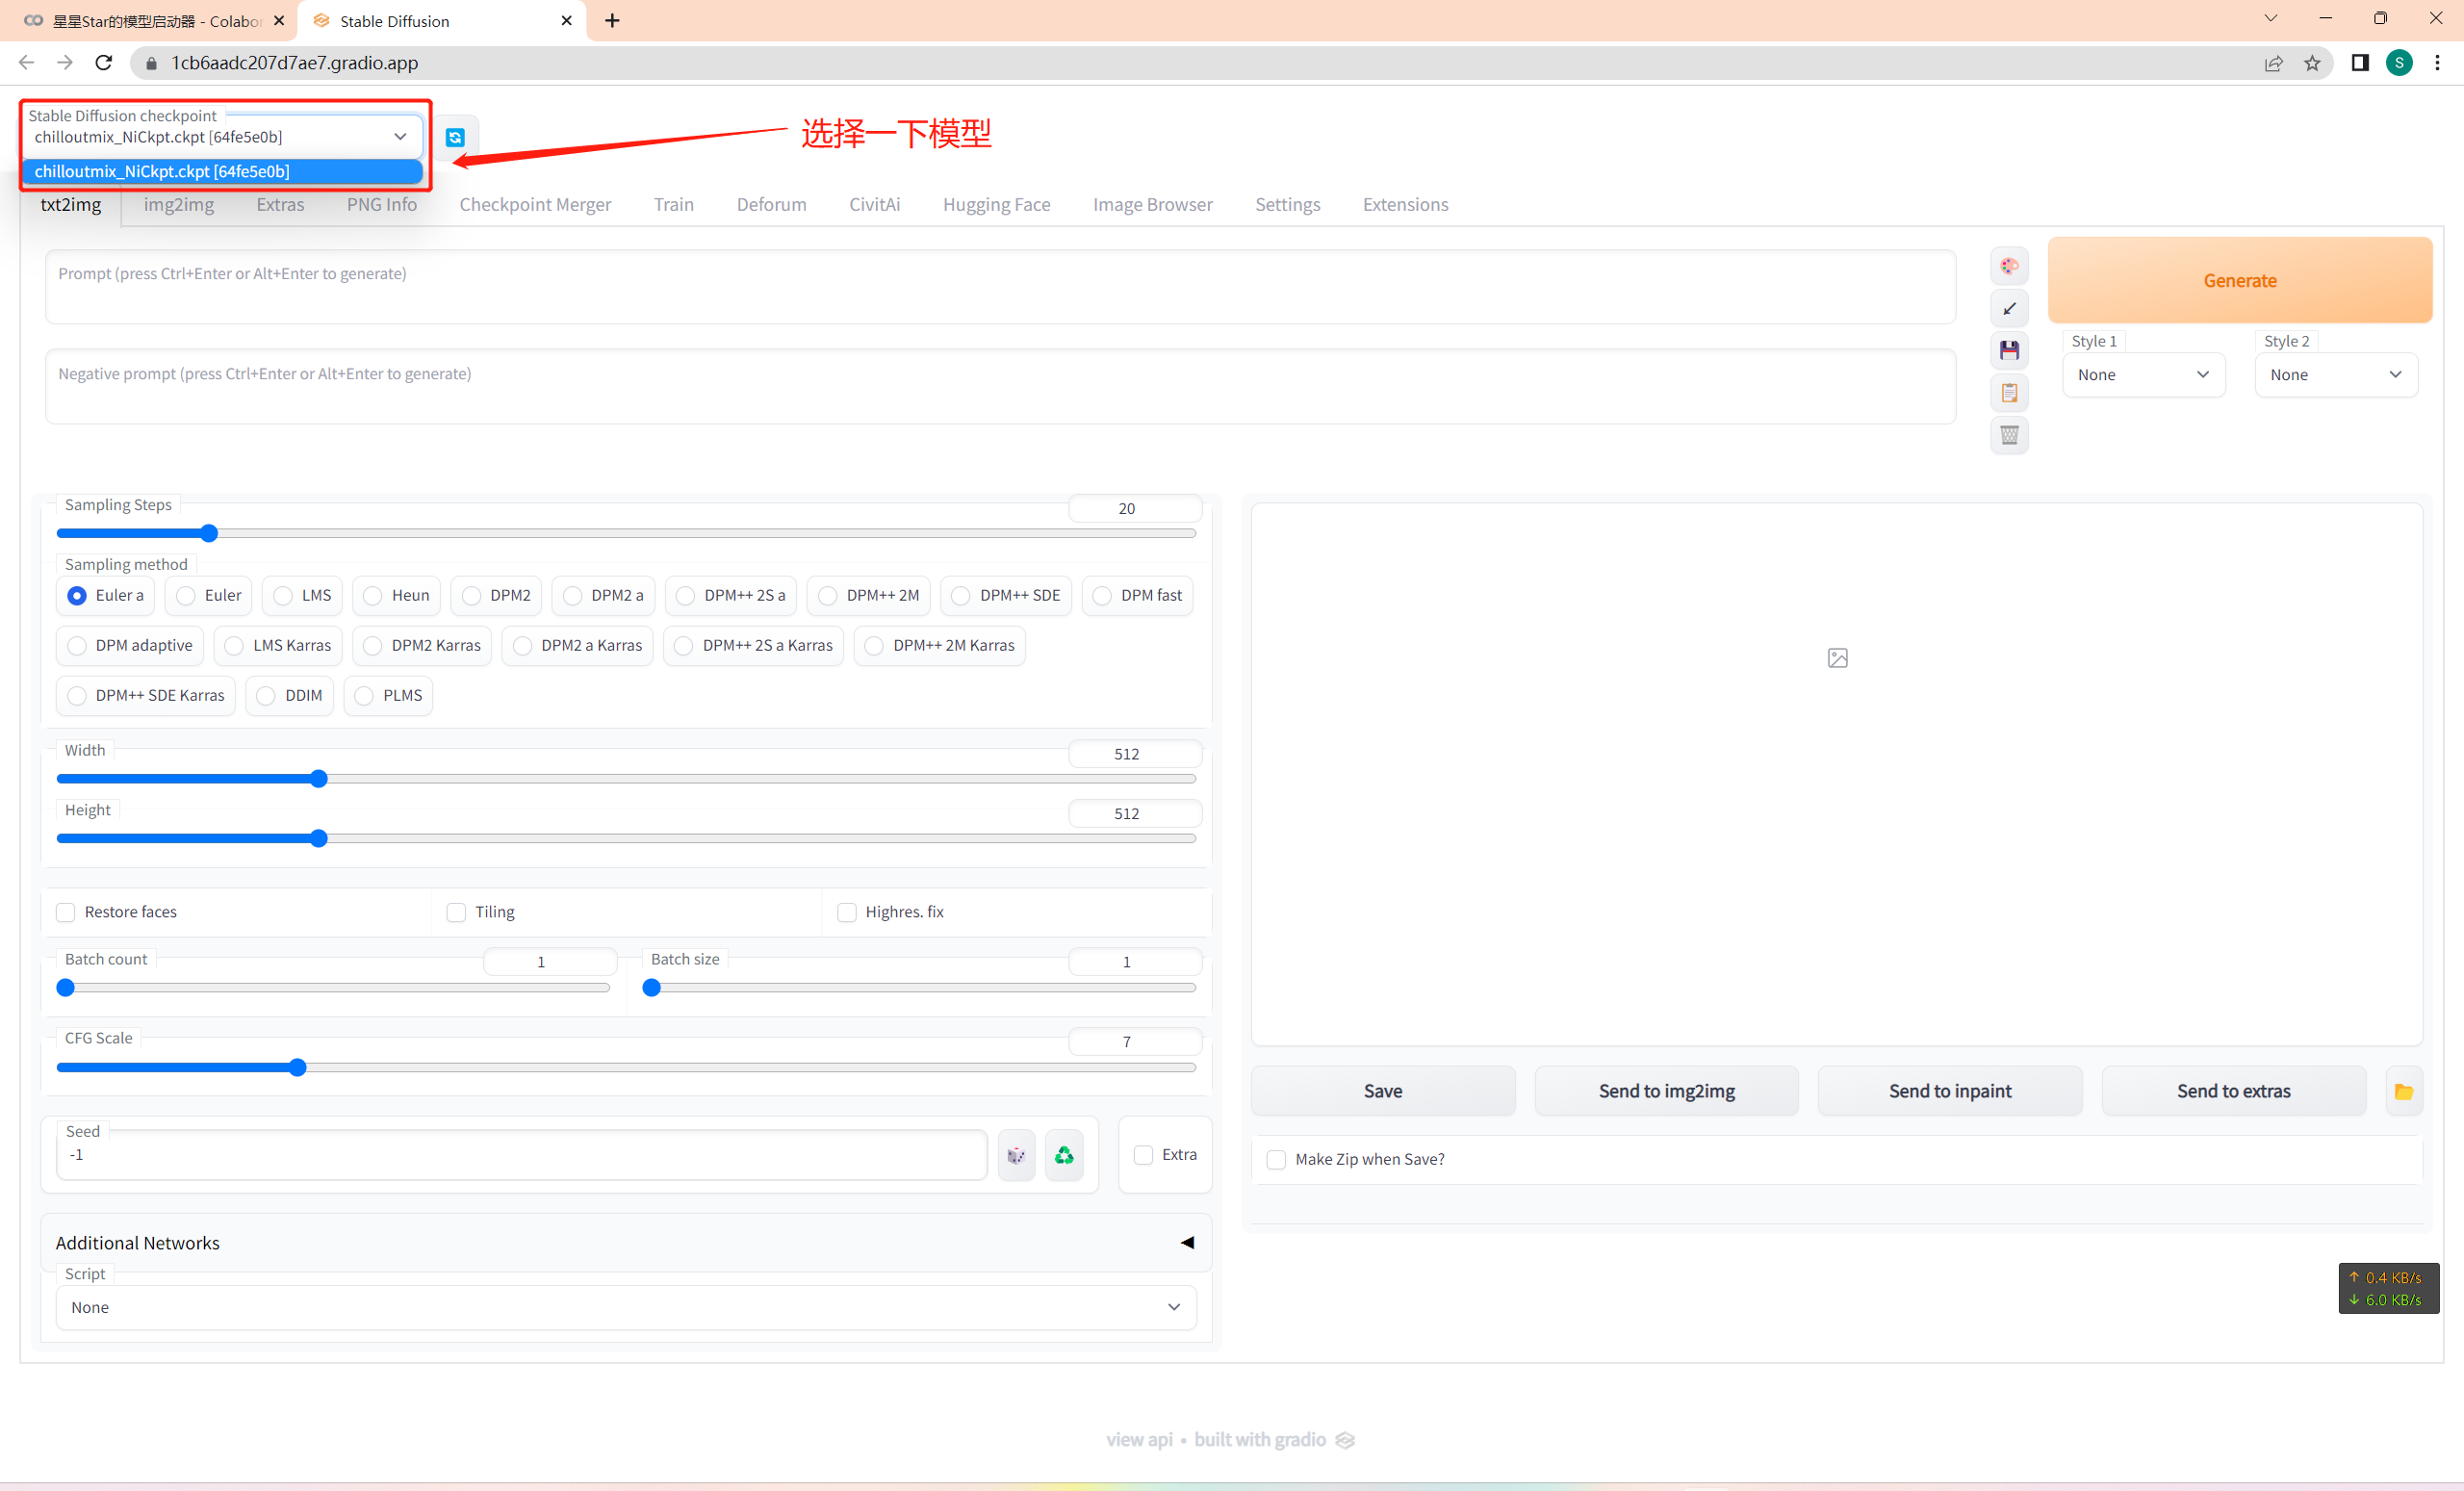Click the CFG Scale slider handle

[297, 1068]
